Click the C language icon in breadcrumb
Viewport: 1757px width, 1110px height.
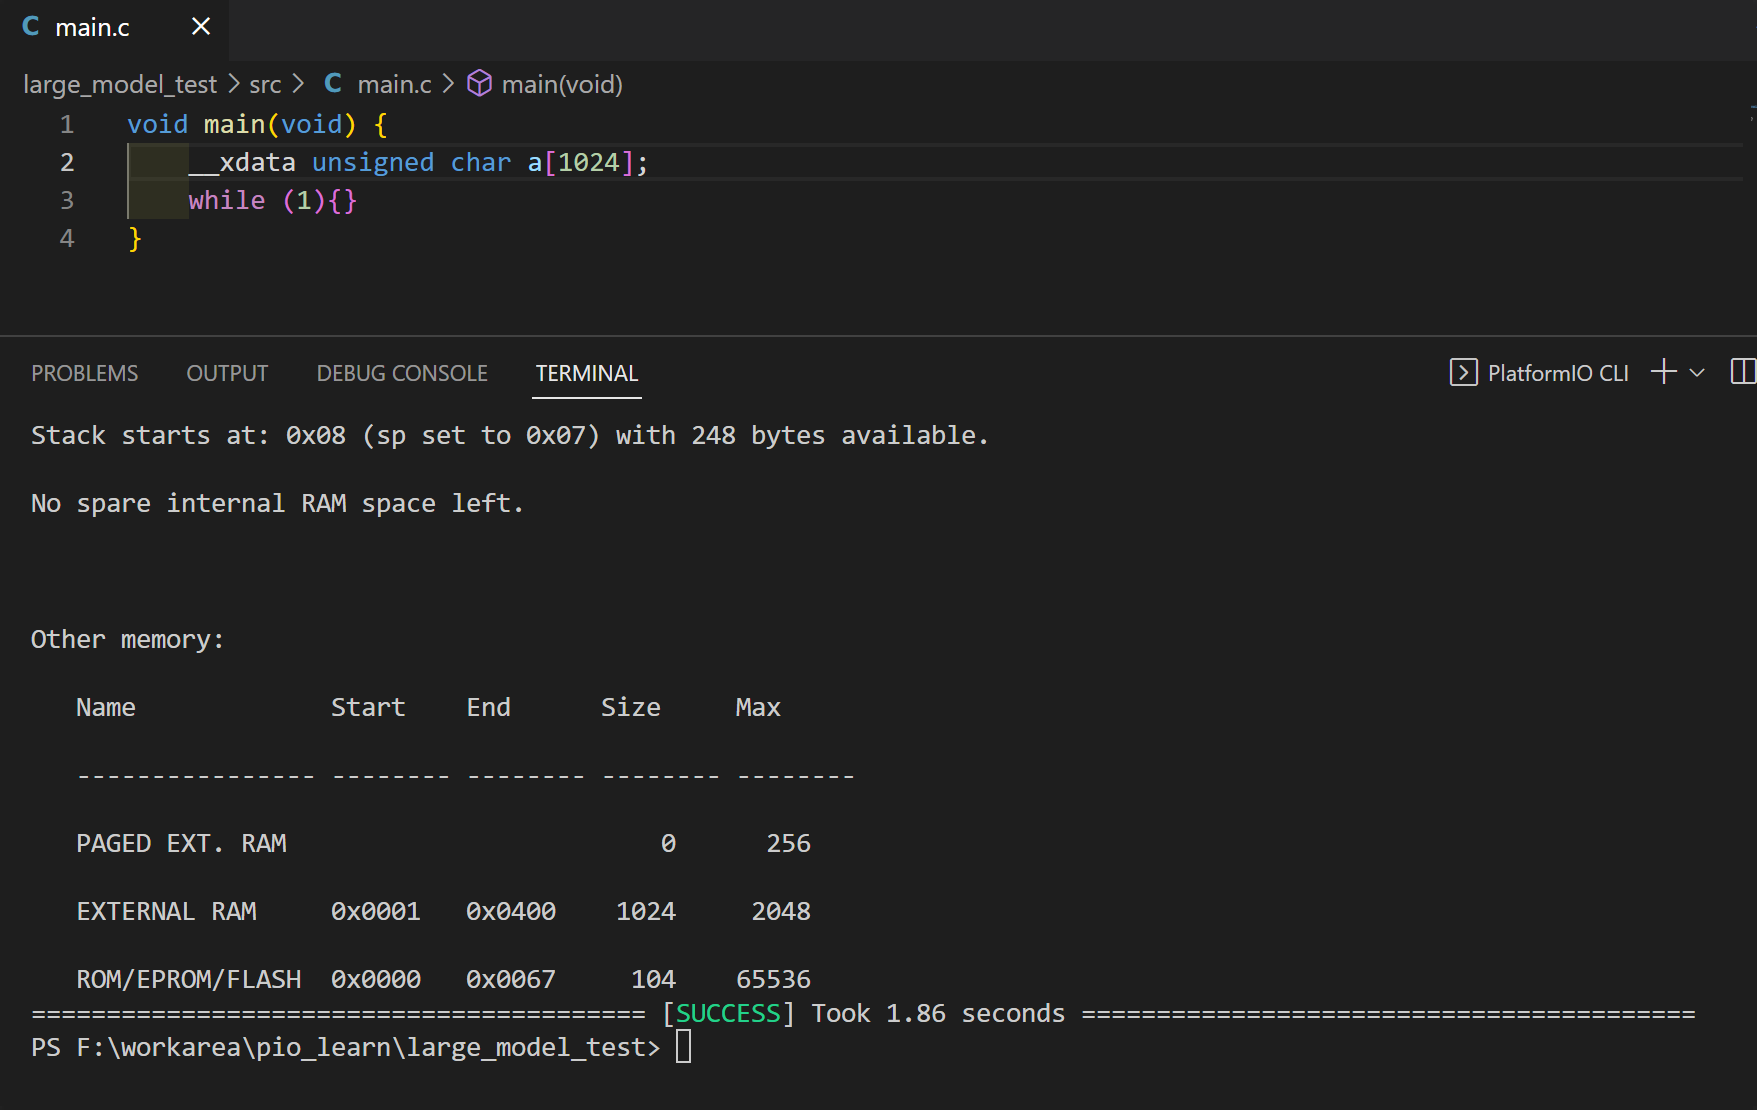coord(333,83)
